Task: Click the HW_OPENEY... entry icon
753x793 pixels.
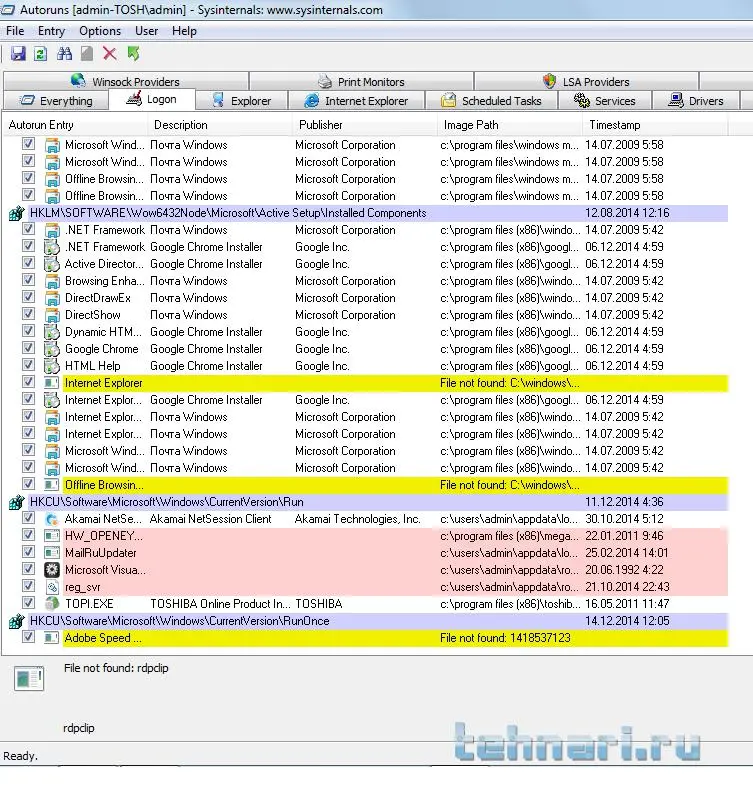Action: point(52,536)
